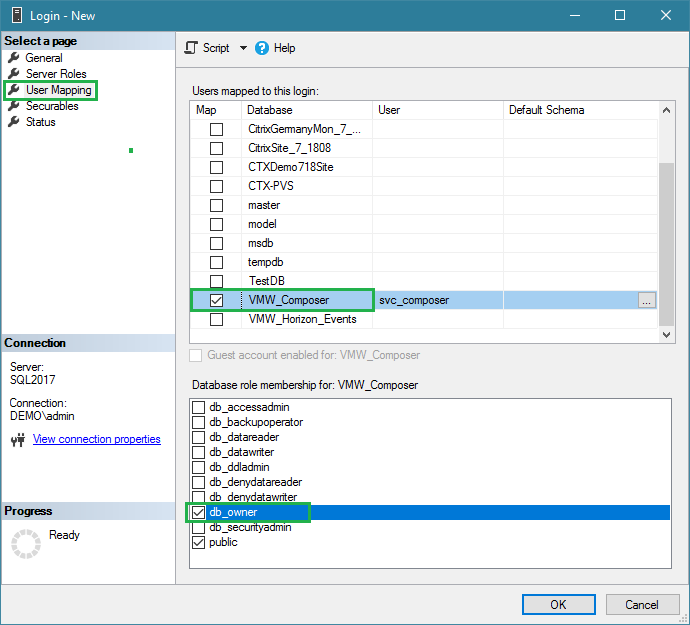Click the Script toolbar icon
690x625 pixels.
[191, 48]
